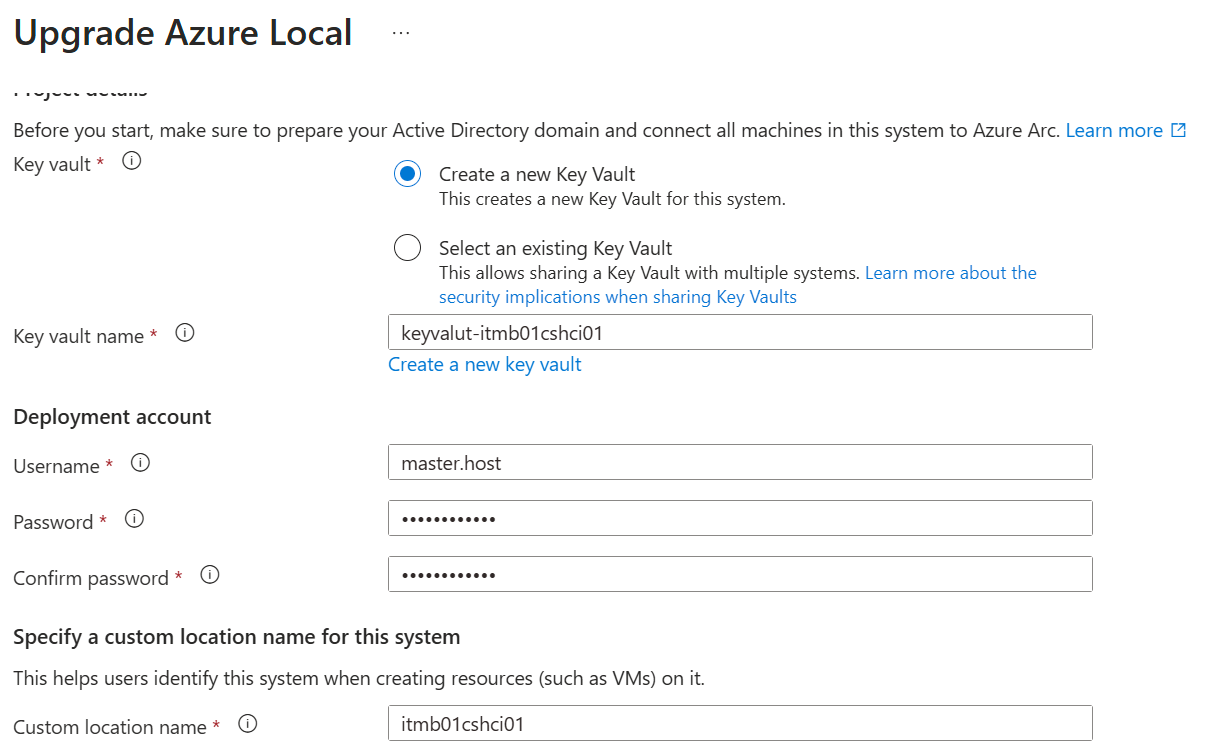Click the Confirm password info icon
The width and height of the screenshot is (1212, 755).
[x=209, y=575]
